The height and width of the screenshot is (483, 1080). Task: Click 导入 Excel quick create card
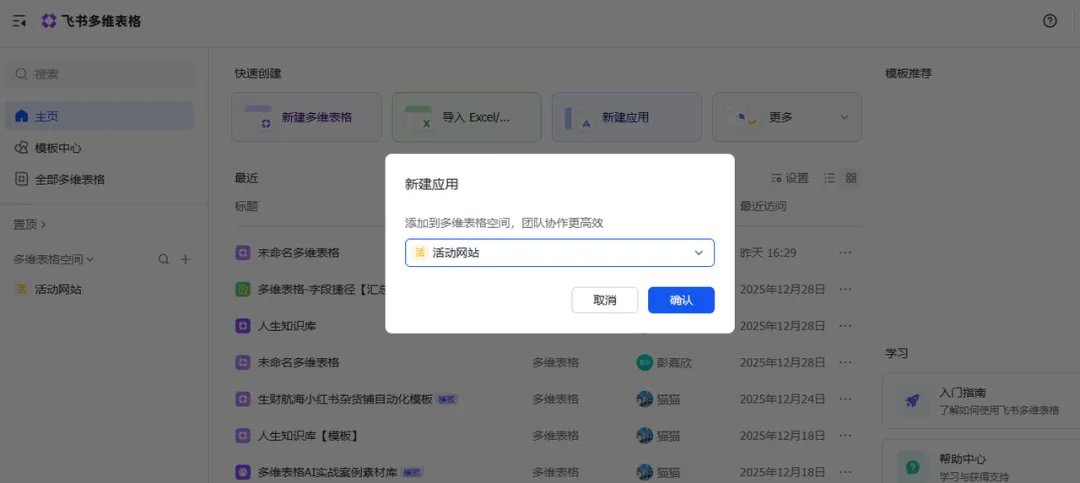[467, 117]
